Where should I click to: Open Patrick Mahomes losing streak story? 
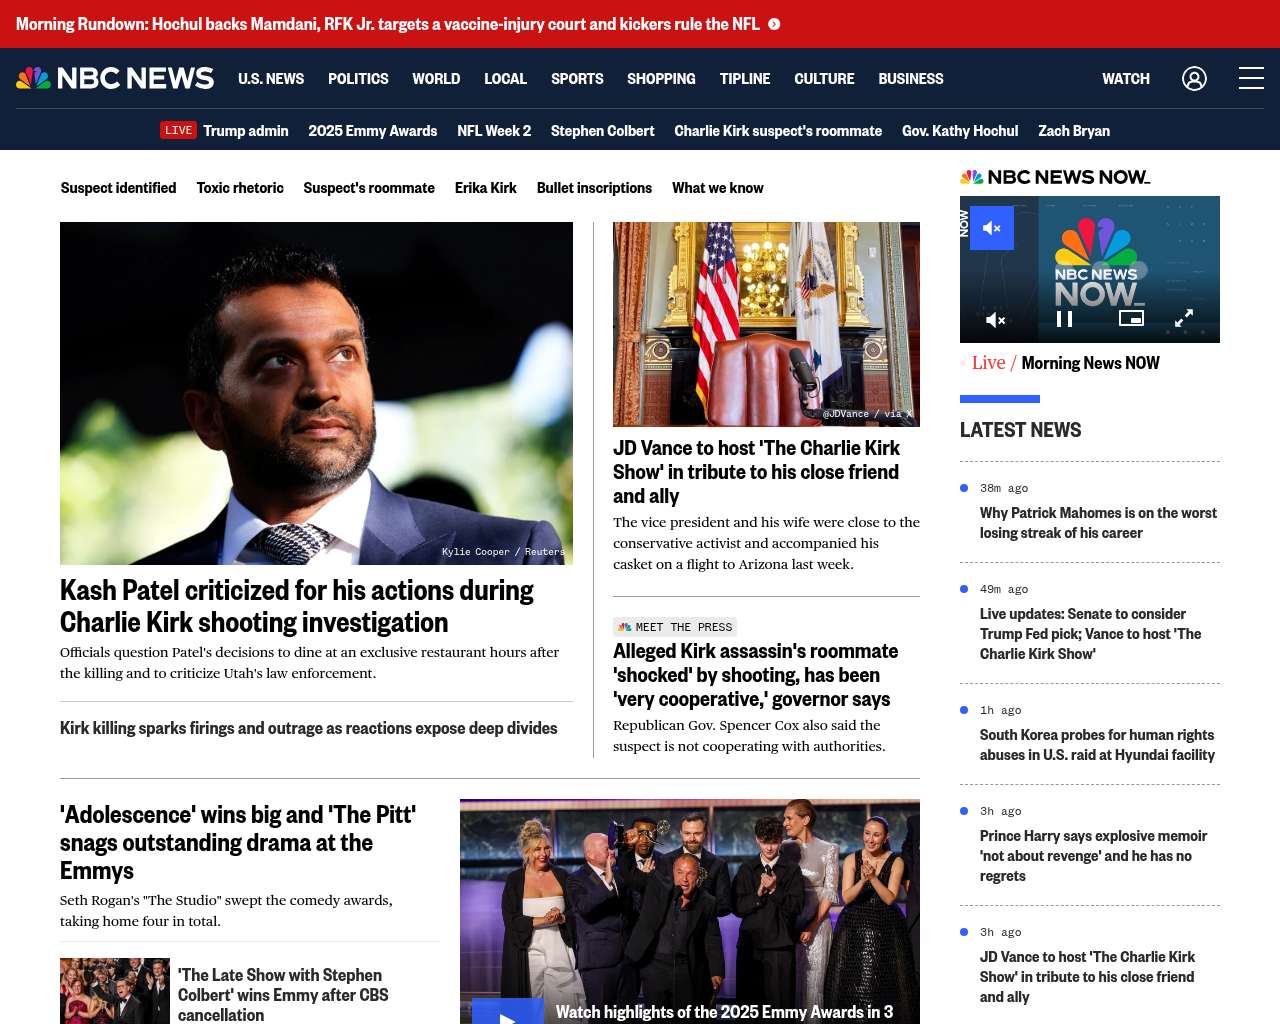[1098, 523]
